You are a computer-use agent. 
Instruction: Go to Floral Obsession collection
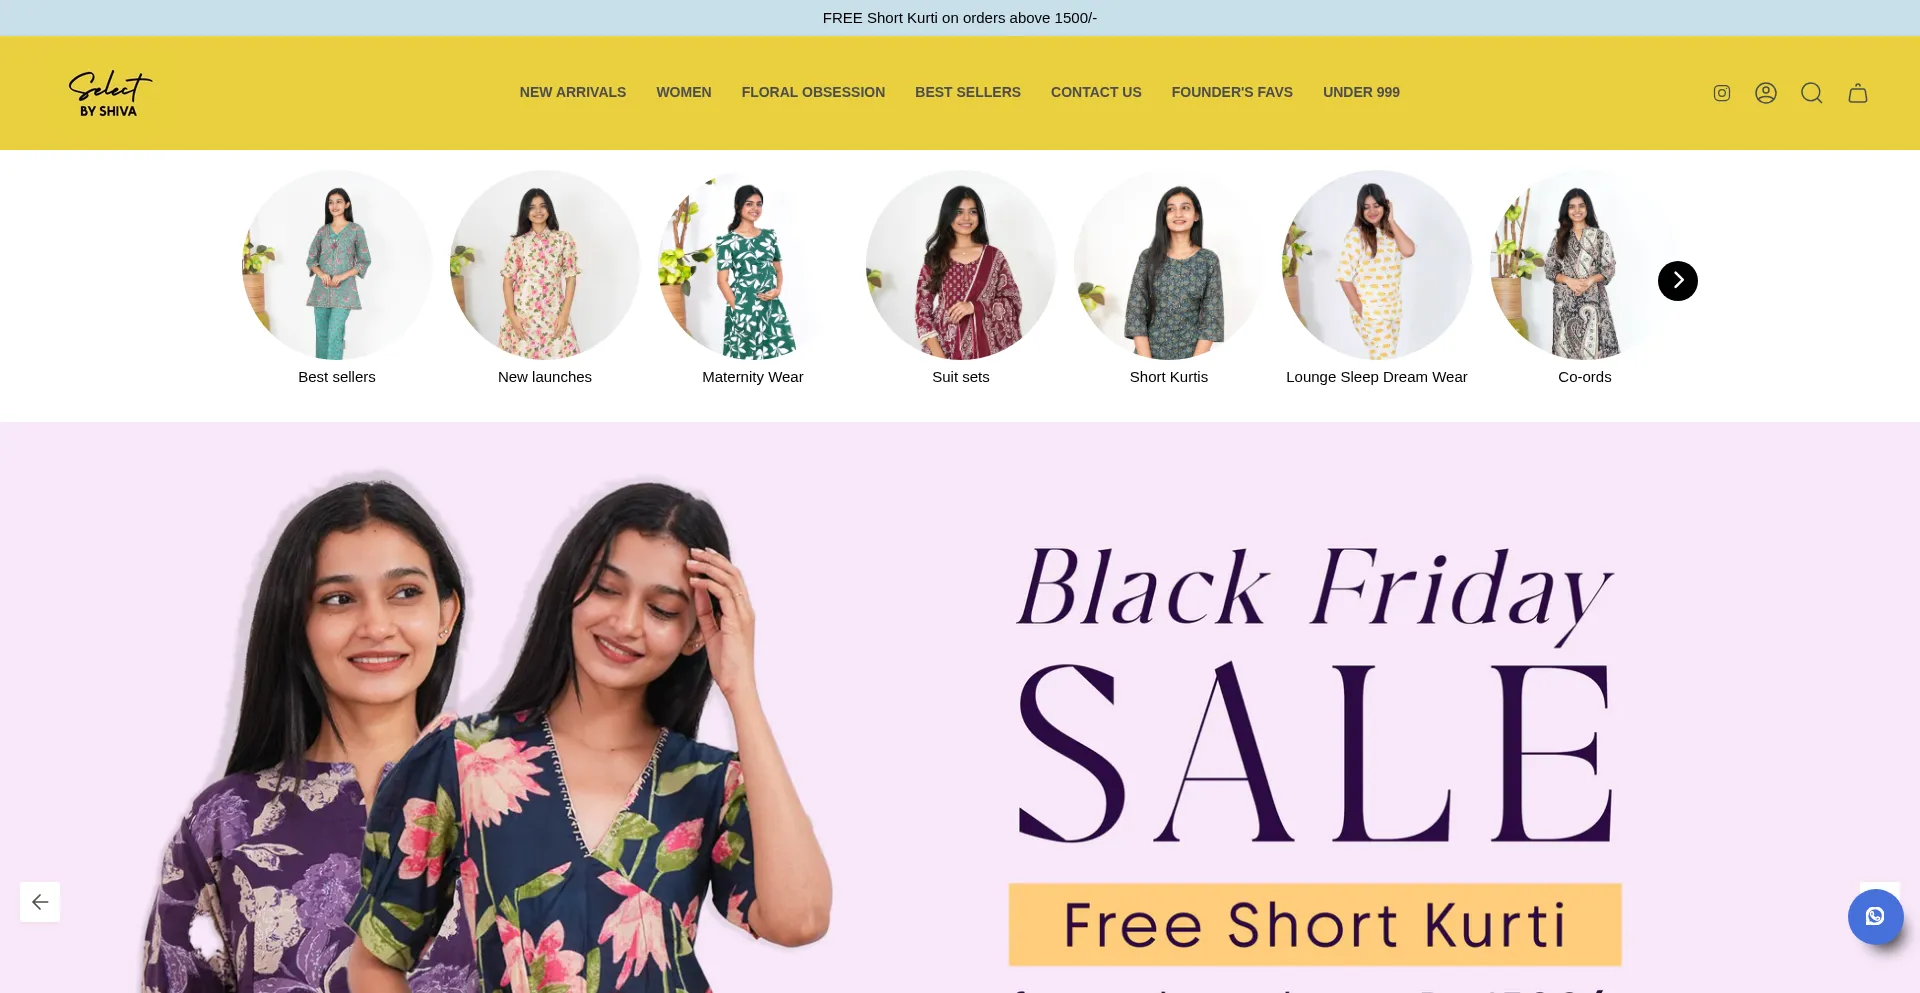tap(813, 92)
